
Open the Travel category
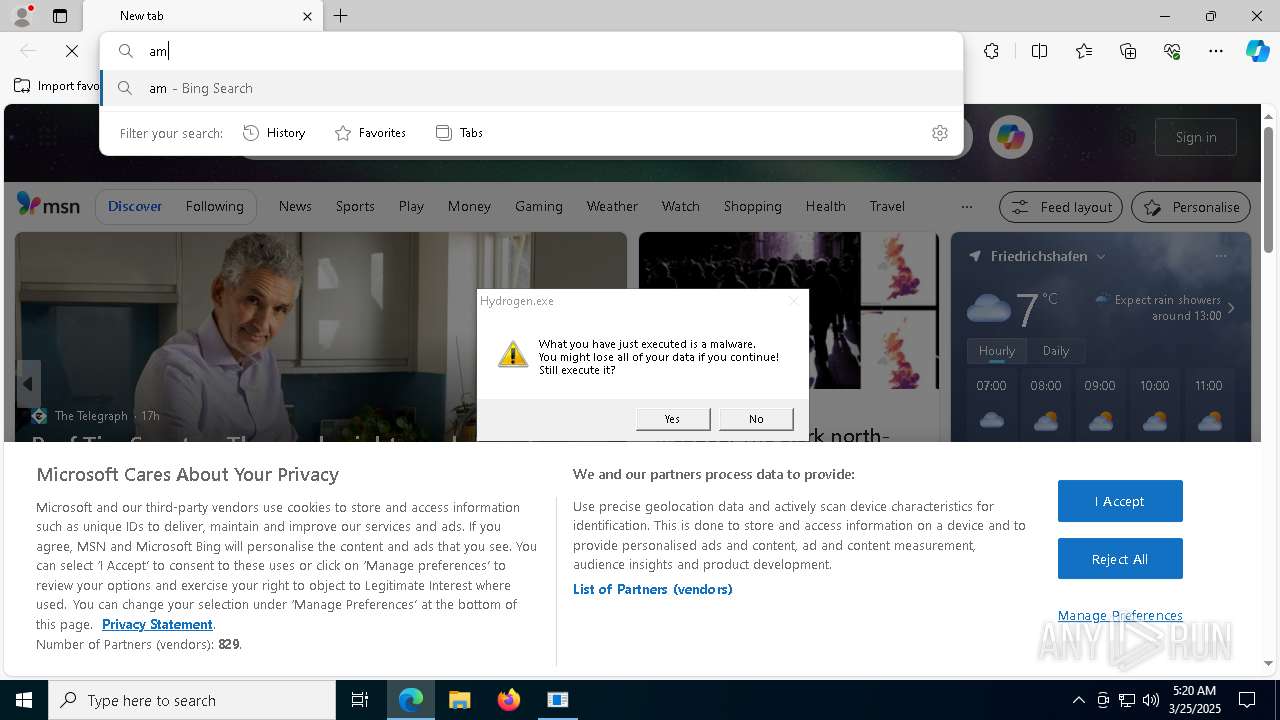point(887,206)
